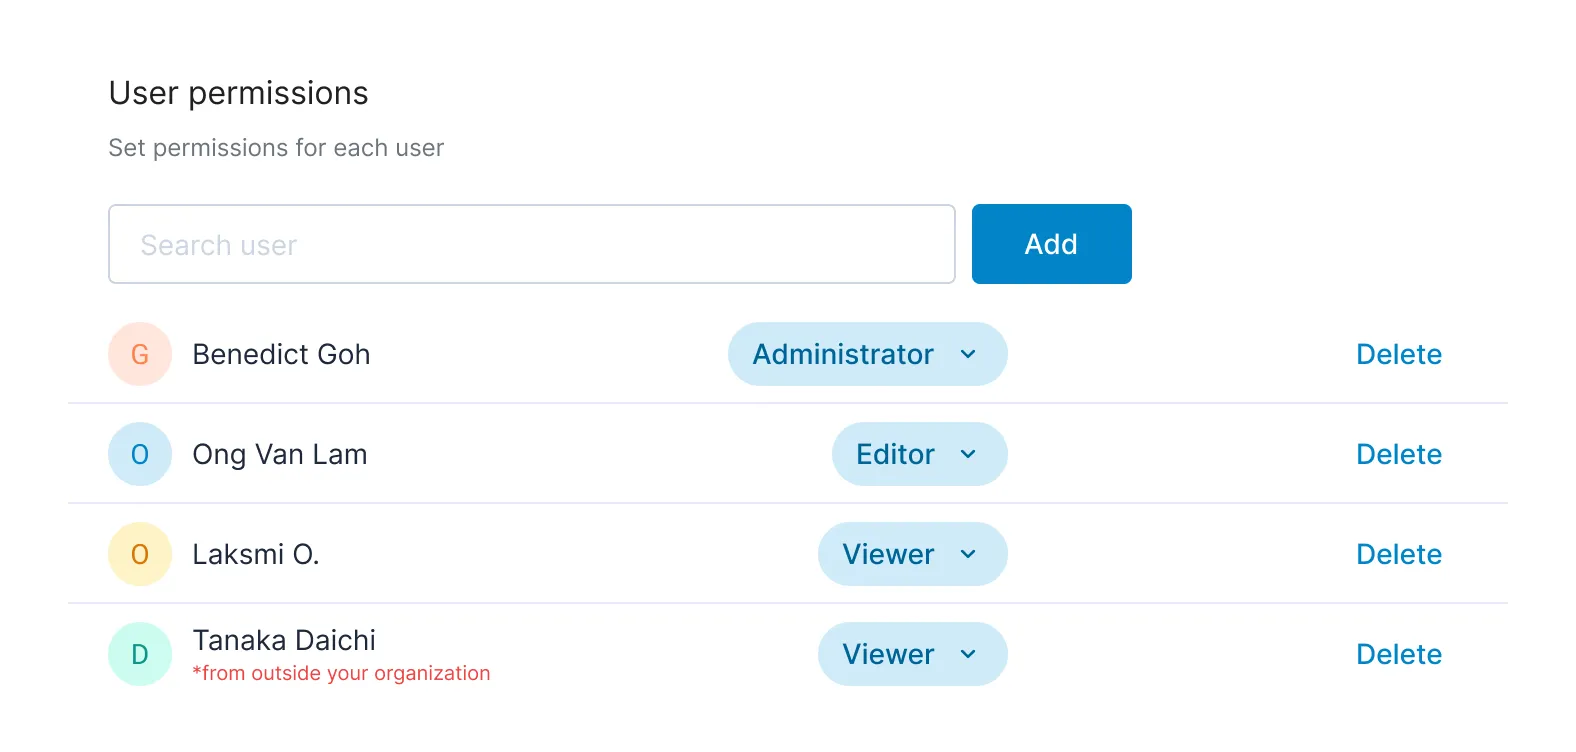Click Benedict Goh's orange G avatar

140,354
